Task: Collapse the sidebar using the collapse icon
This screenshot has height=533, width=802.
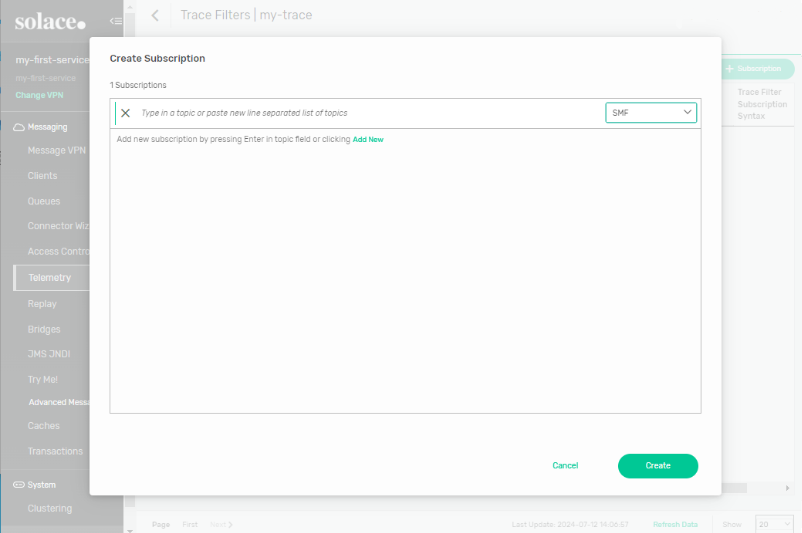Action: click(116, 20)
